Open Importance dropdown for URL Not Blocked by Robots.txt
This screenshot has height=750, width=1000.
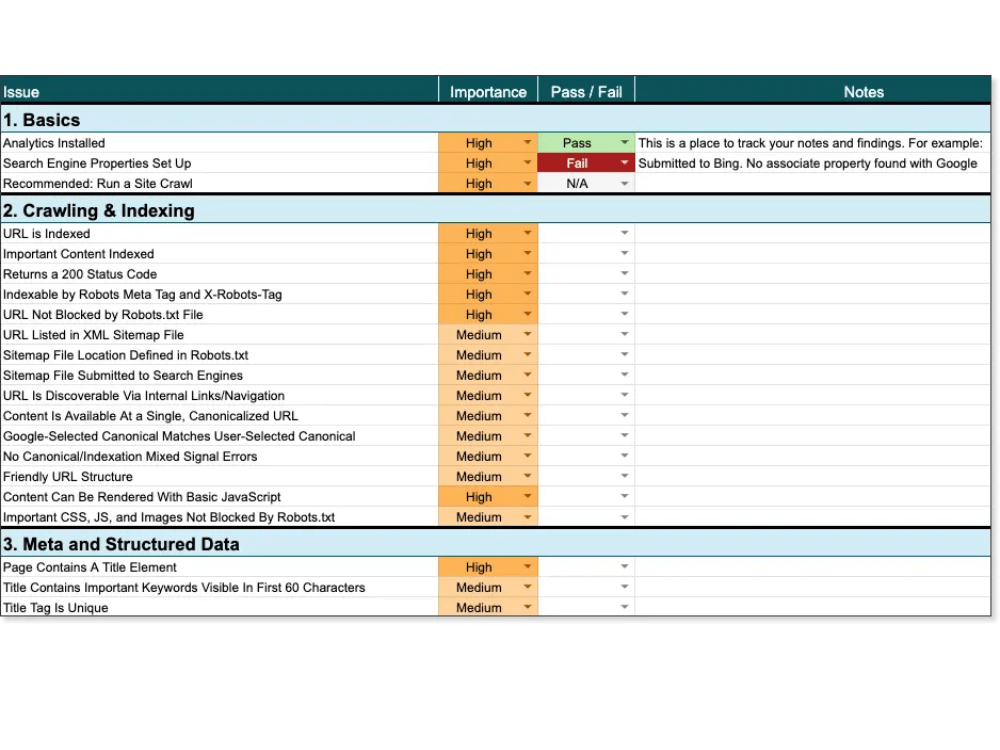[x=527, y=314]
